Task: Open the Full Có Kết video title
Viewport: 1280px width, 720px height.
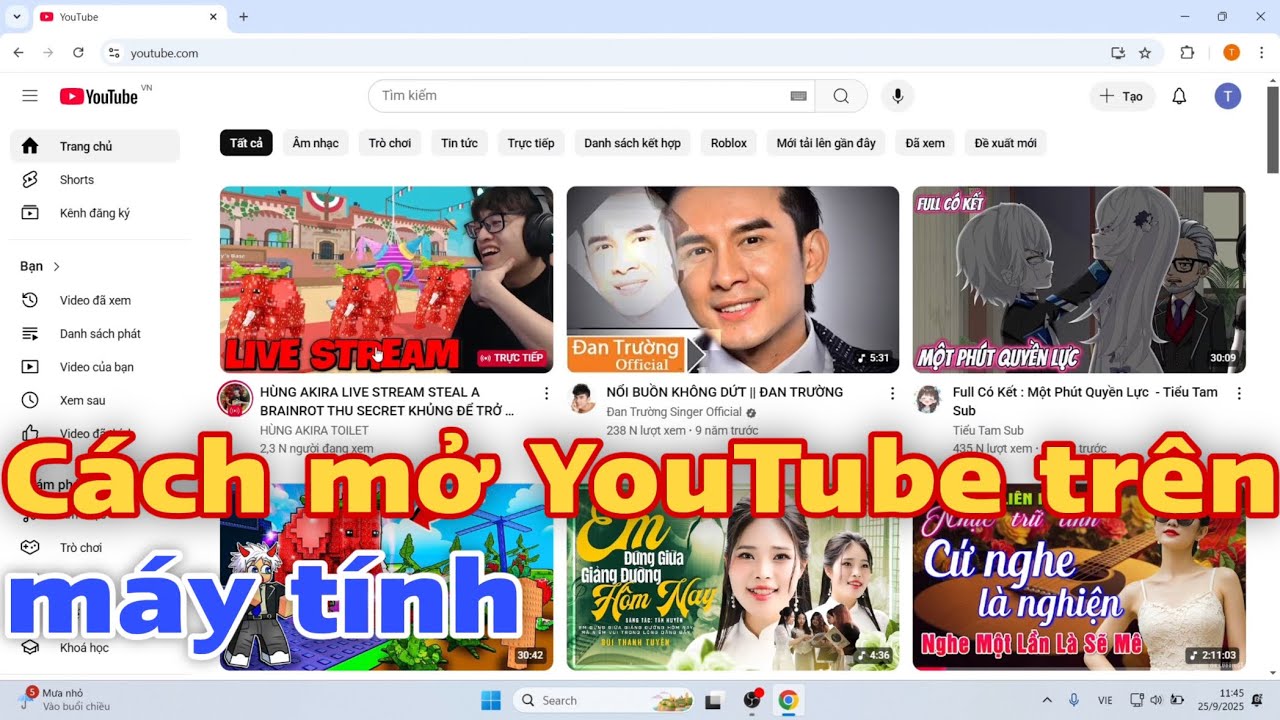Action: coord(1085,401)
